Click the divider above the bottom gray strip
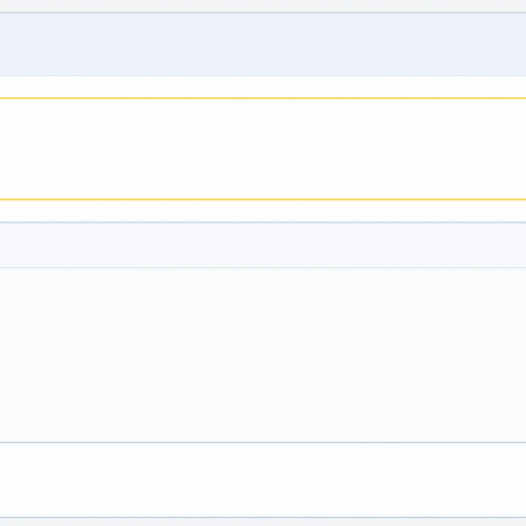Image resolution: width=526 pixels, height=526 pixels. coord(263,518)
